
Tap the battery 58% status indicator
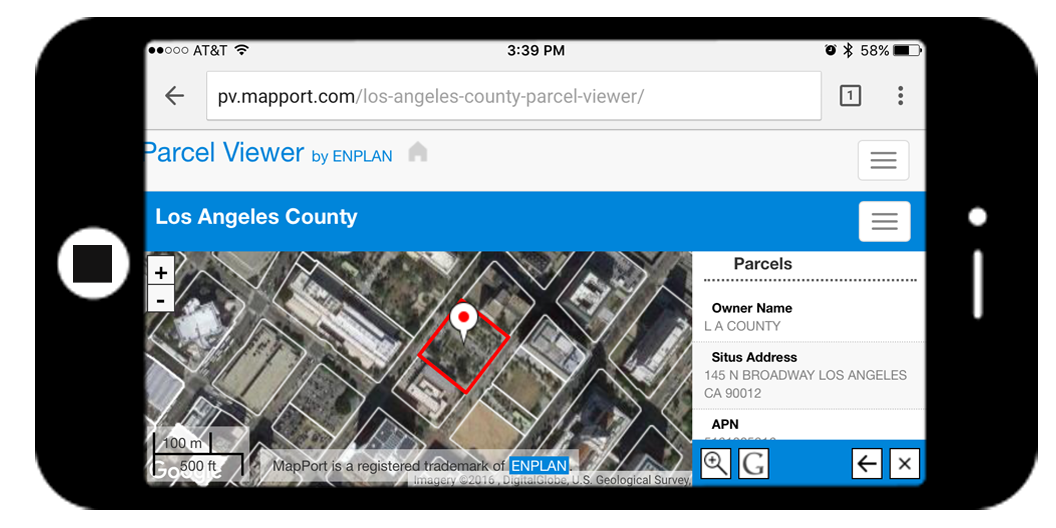tap(890, 51)
